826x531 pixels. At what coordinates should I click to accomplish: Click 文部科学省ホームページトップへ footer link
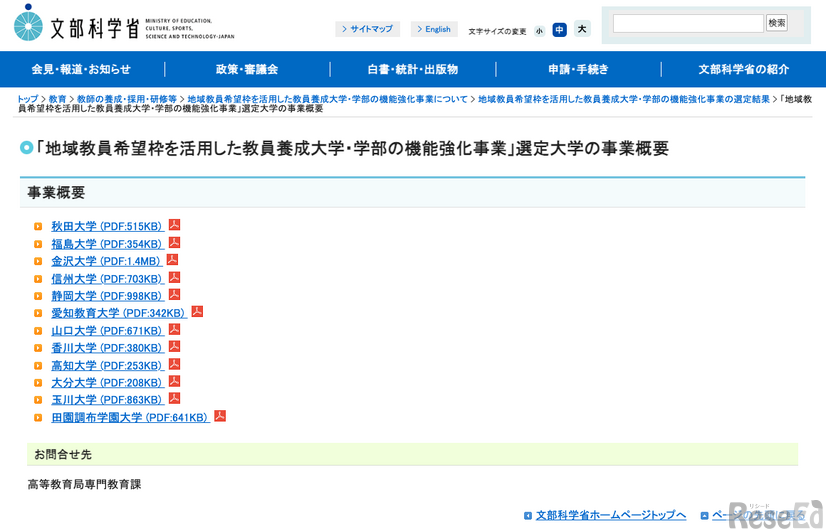[611, 515]
